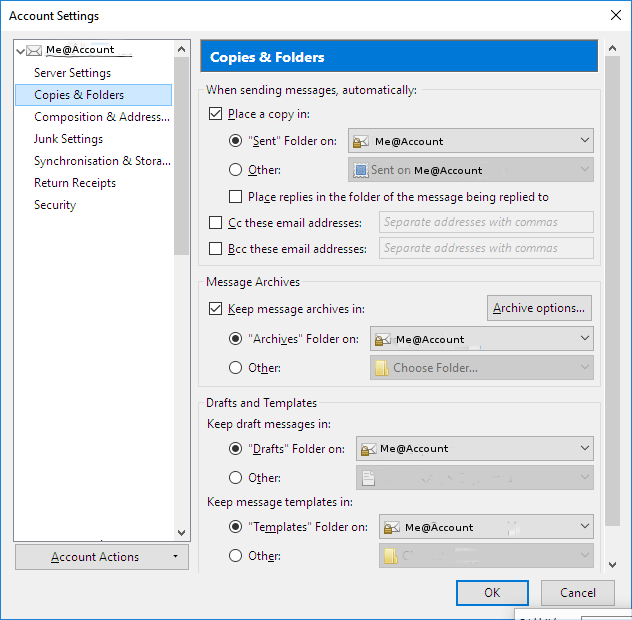Click the envelope icon beside Me@Account in tree

click(x=34, y=50)
